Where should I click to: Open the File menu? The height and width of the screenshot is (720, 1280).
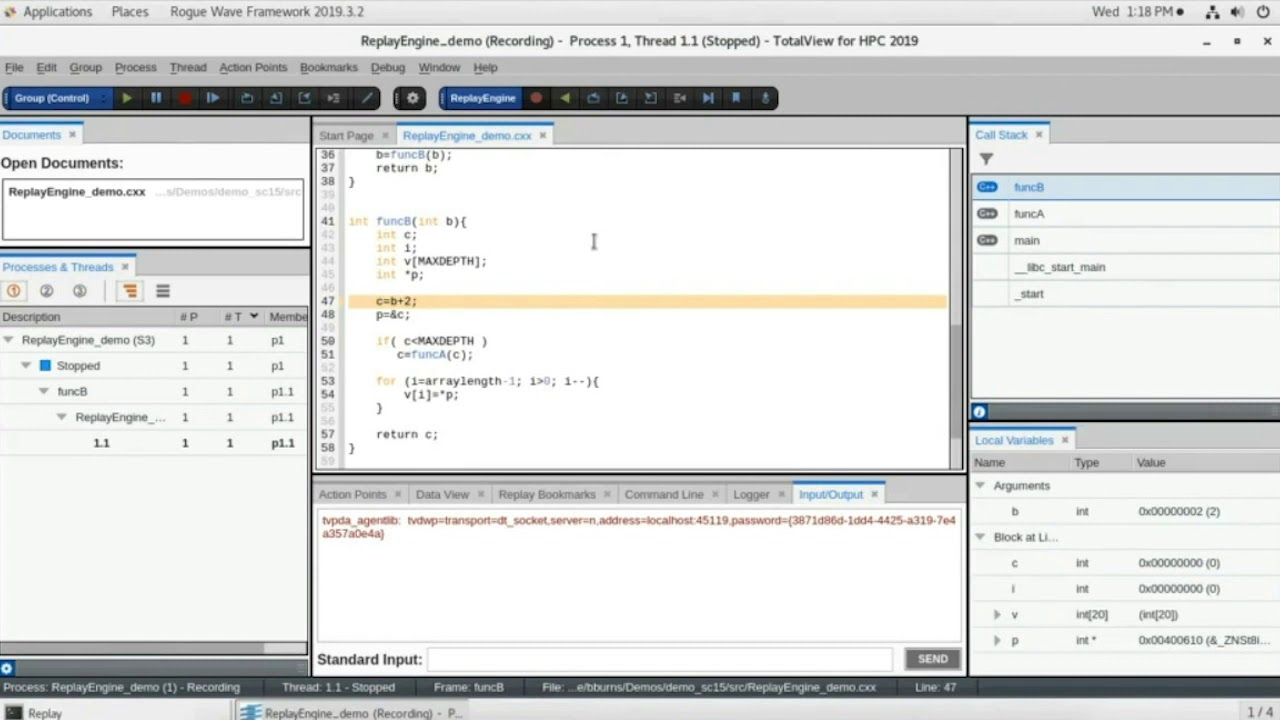(x=14, y=67)
